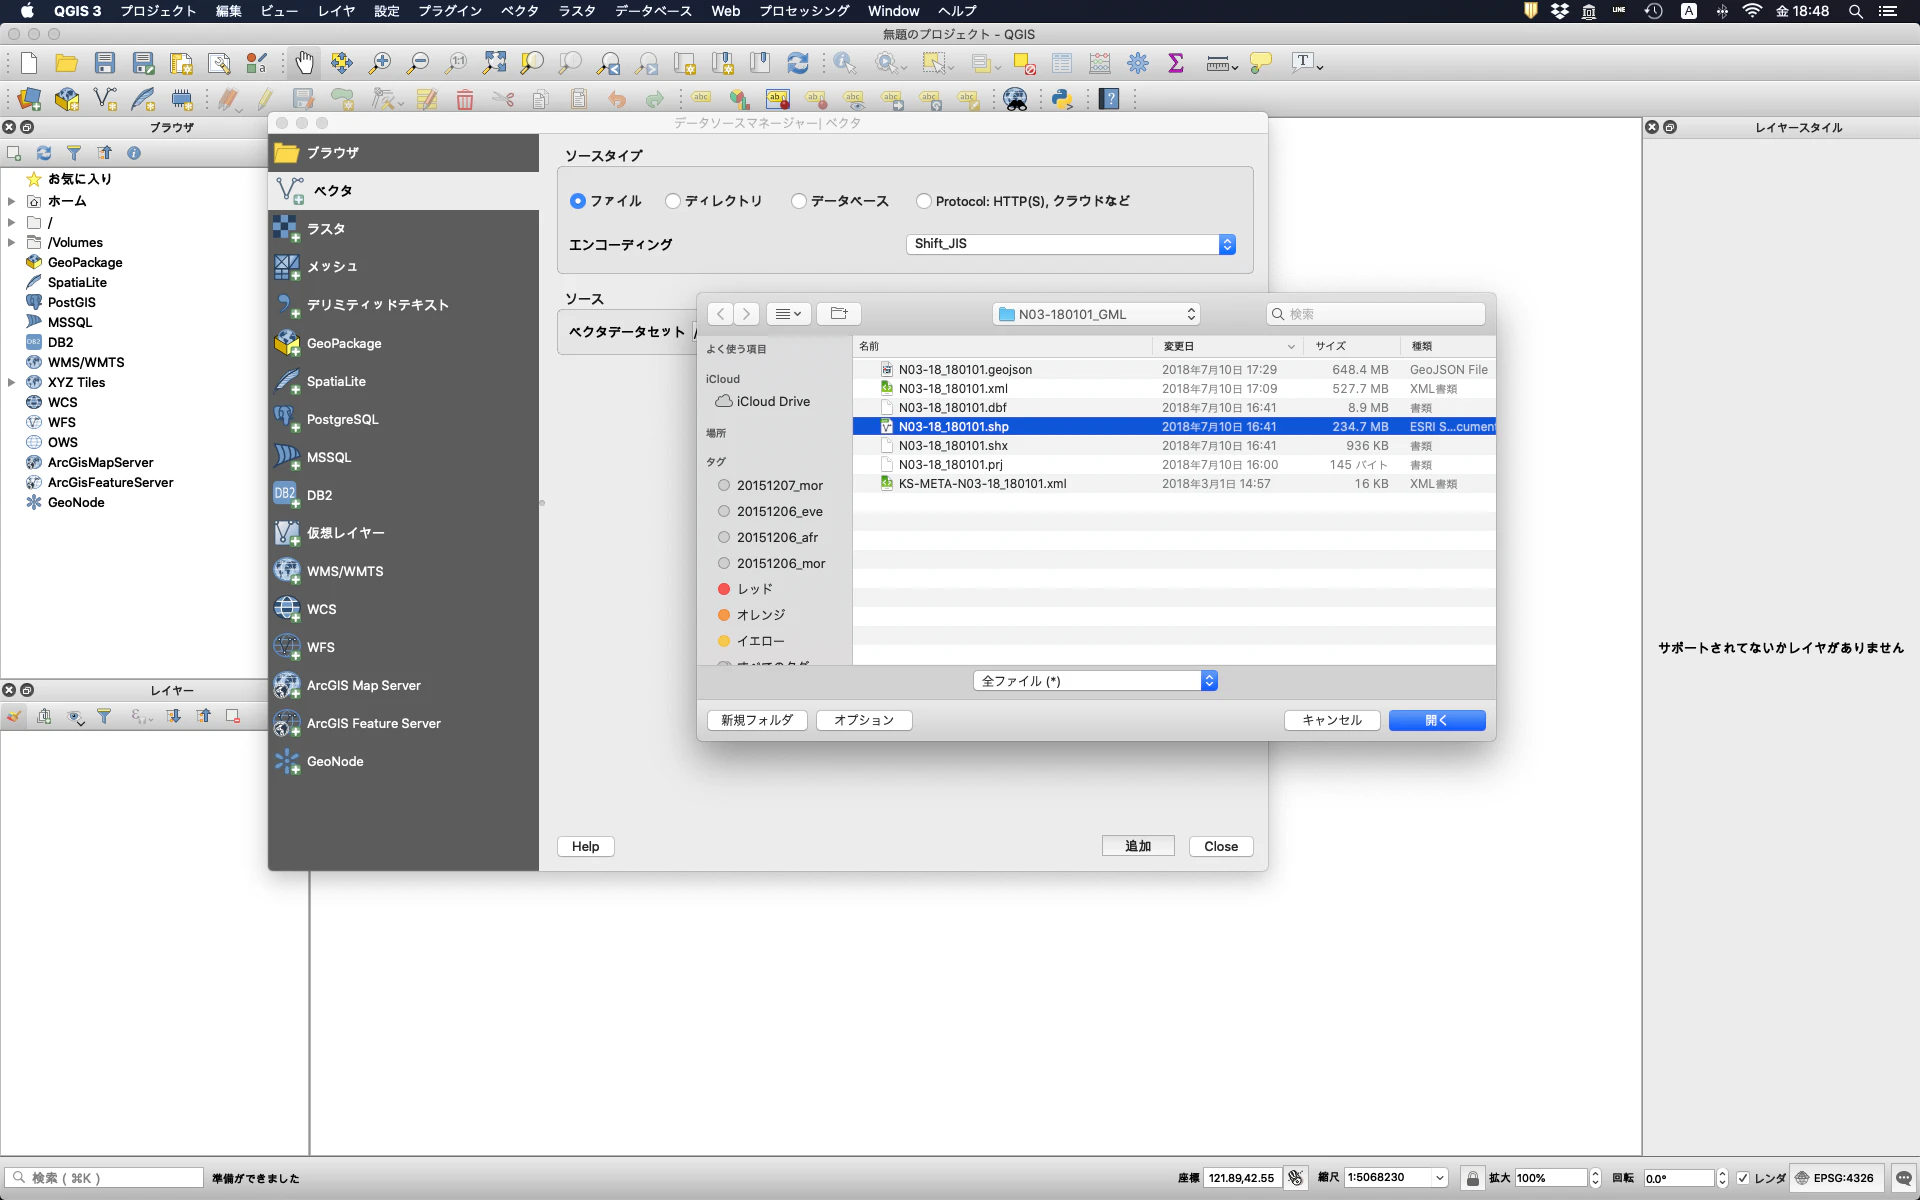This screenshot has height=1200, width=1920.
Task: Open the Plugins menu in menu bar
Action: [x=449, y=11]
